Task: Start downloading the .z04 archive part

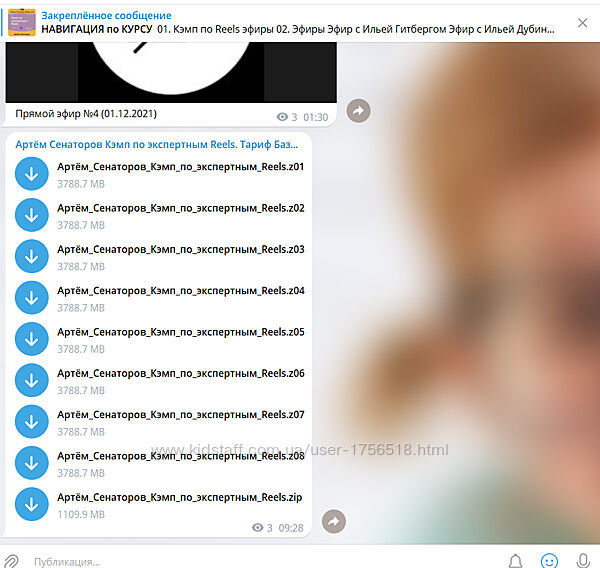Action: [x=32, y=298]
